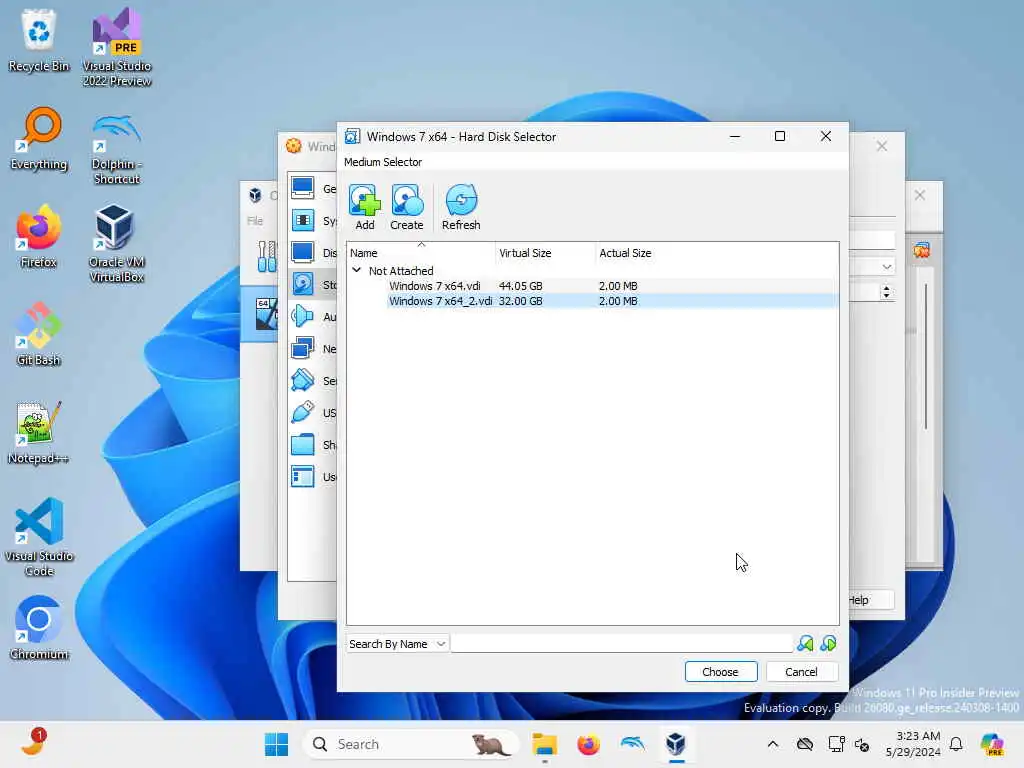Sort list by Name column header
Viewport: 1024px width, 768px height.
421,253
